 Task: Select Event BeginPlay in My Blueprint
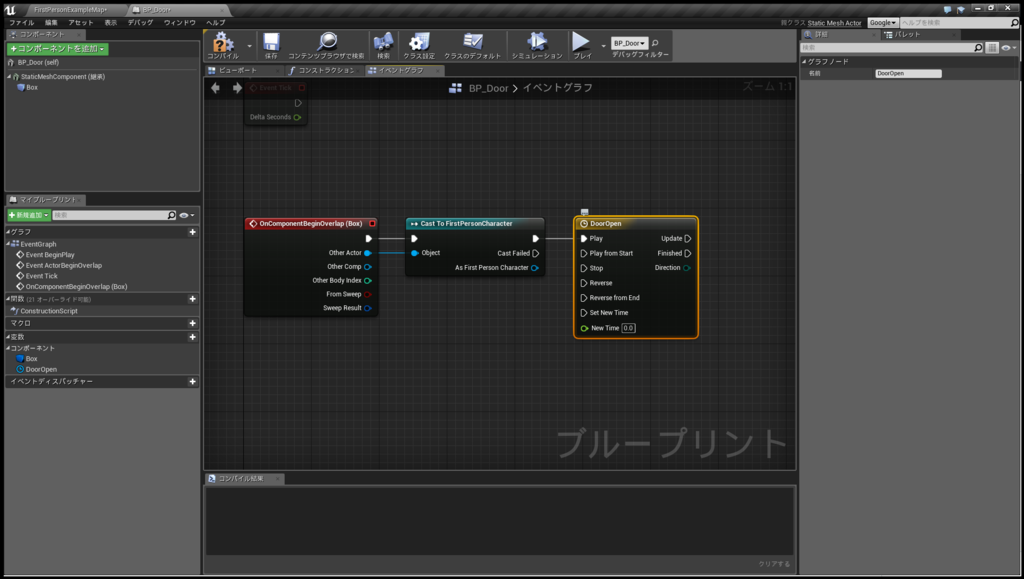pyautogui.click(x=50, y=255)
